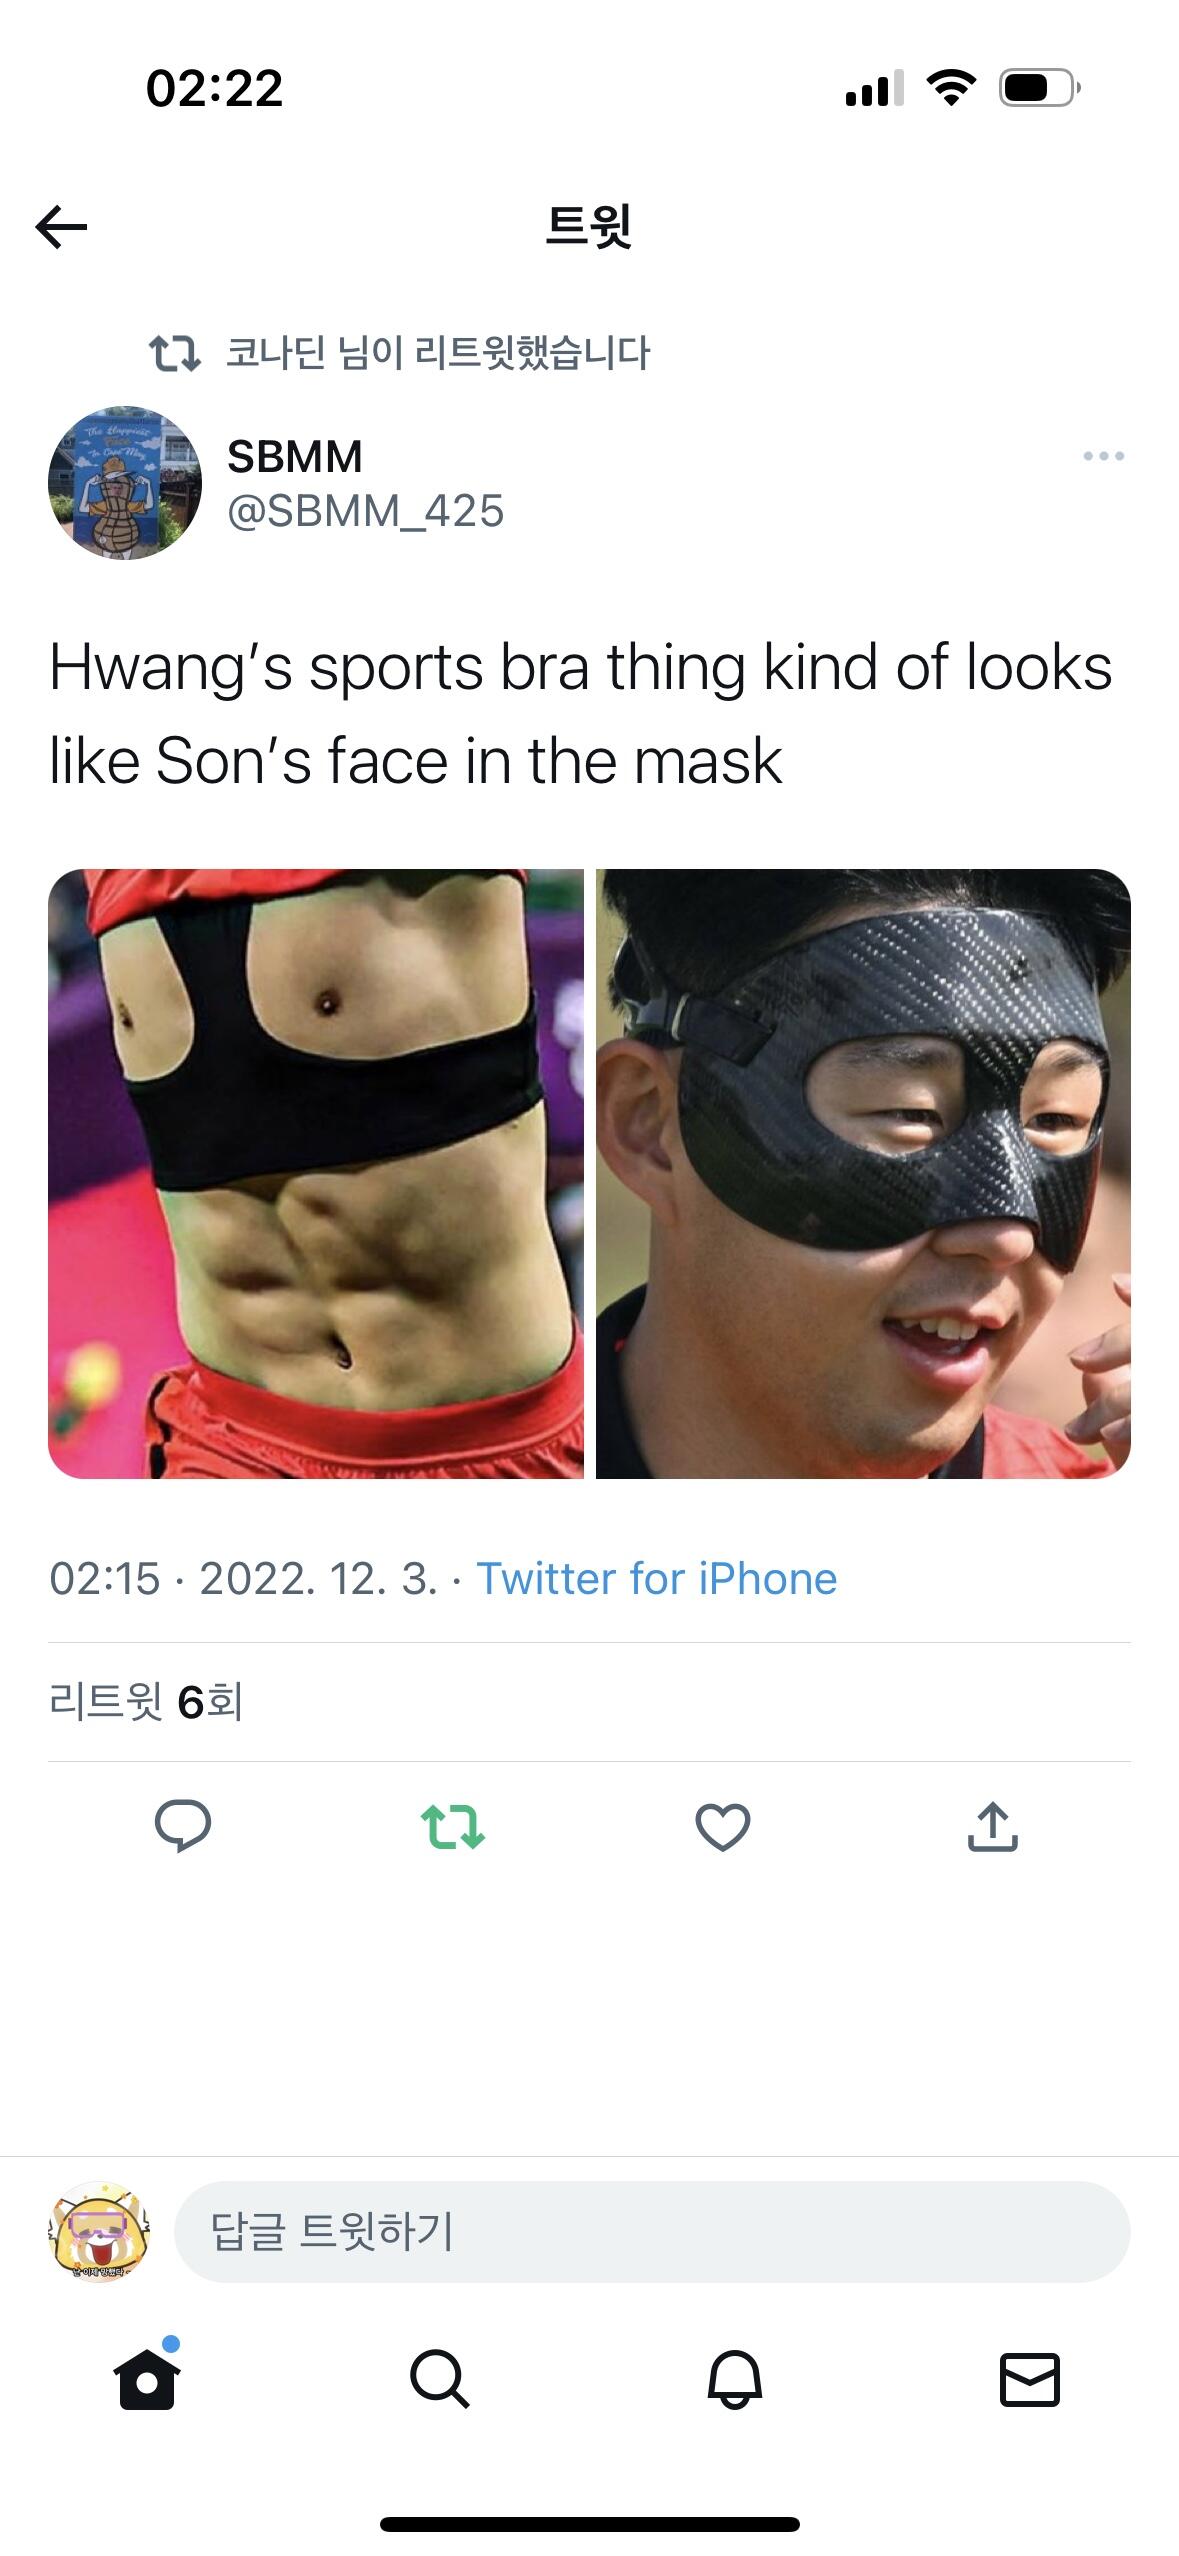Image resolution: width=1179 pixels, height=2556 pixels.
Task: Tap the @SBMM_425 handle
Action: [366, 511]
